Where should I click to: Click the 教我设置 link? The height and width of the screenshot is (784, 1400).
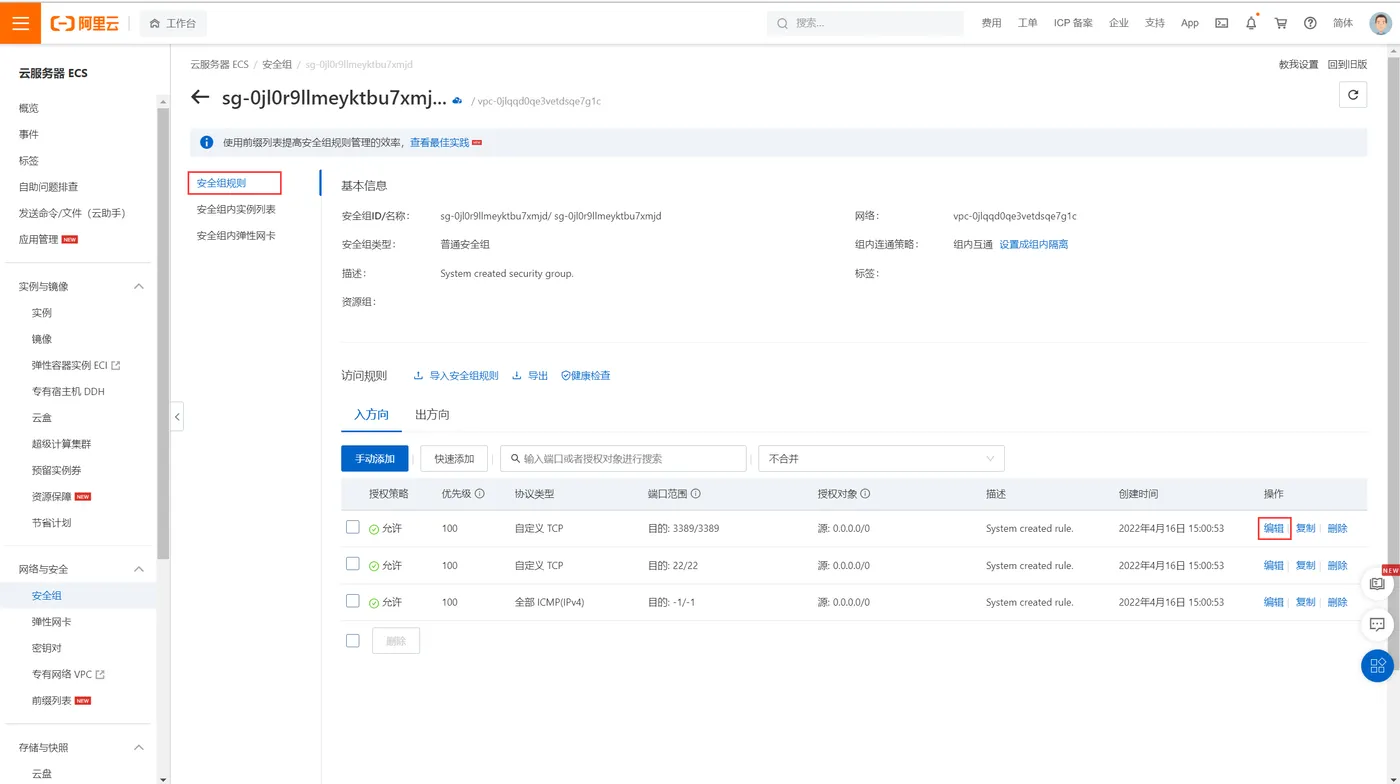(1298, 64)
